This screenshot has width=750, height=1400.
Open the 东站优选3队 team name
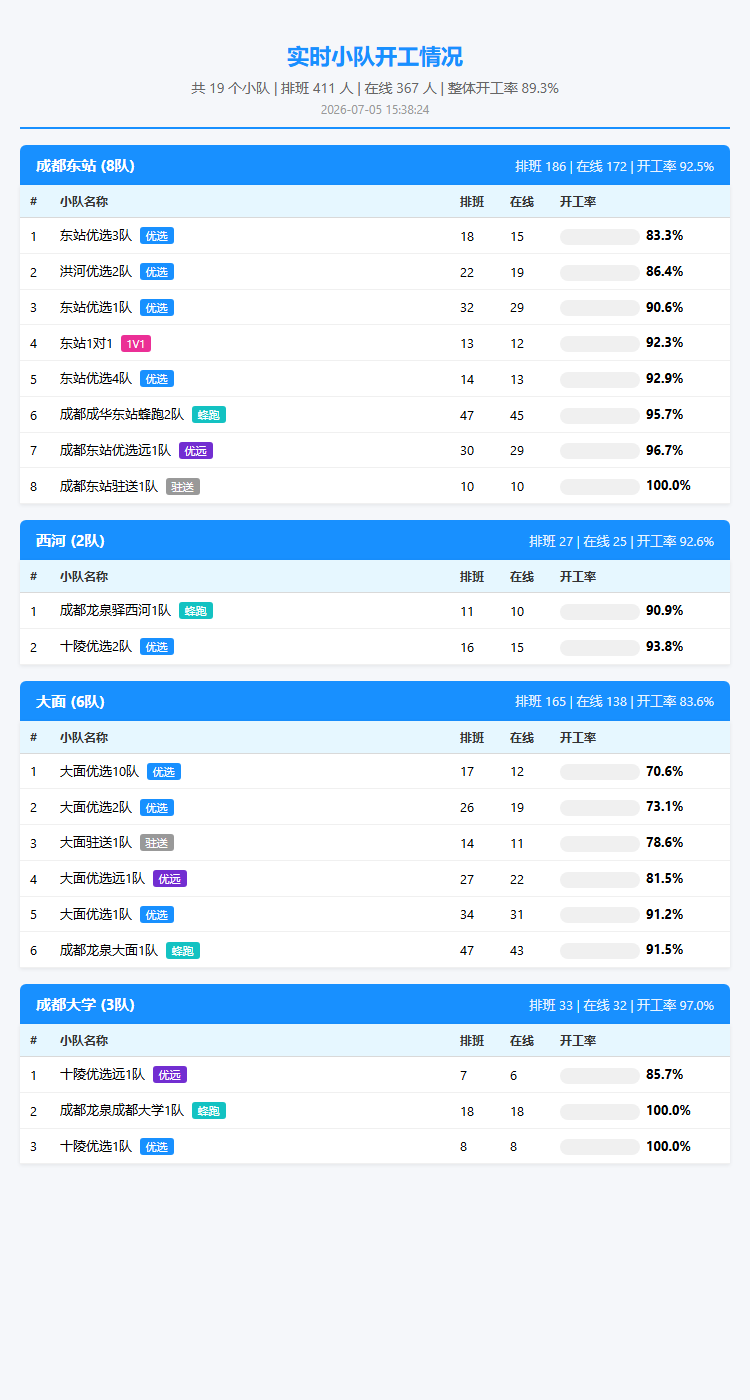pyautogui.click(x=96, y=236)
